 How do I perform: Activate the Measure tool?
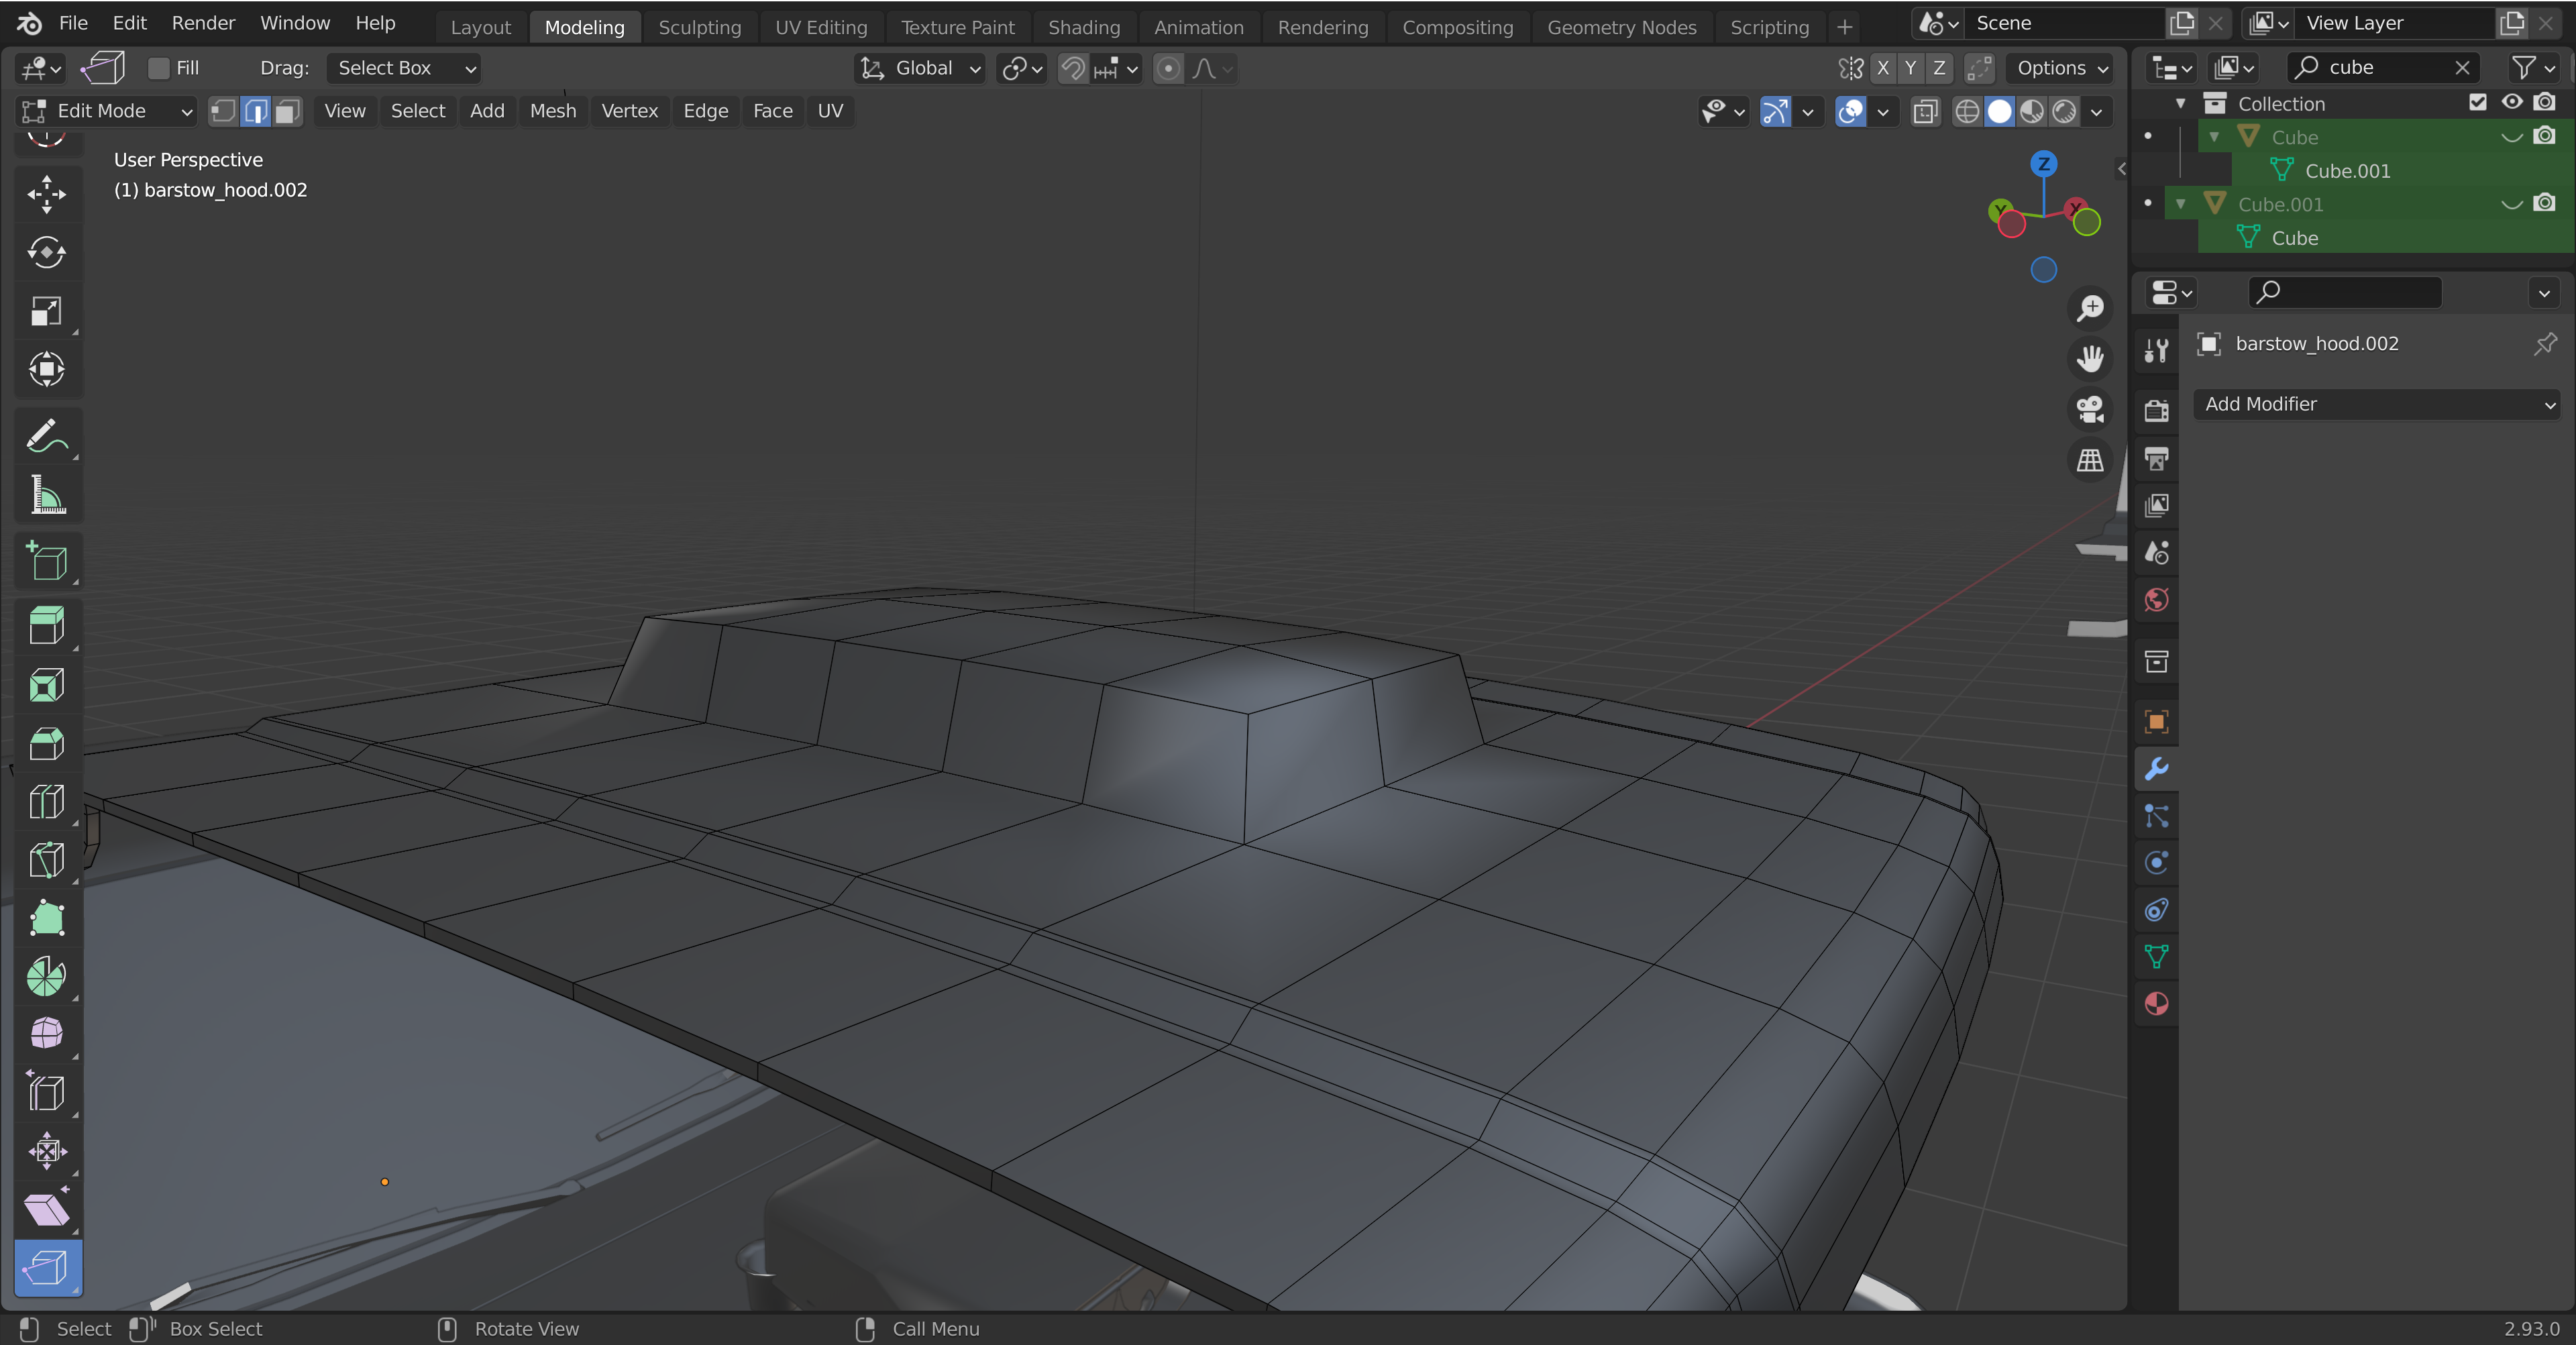click(46, 496)
